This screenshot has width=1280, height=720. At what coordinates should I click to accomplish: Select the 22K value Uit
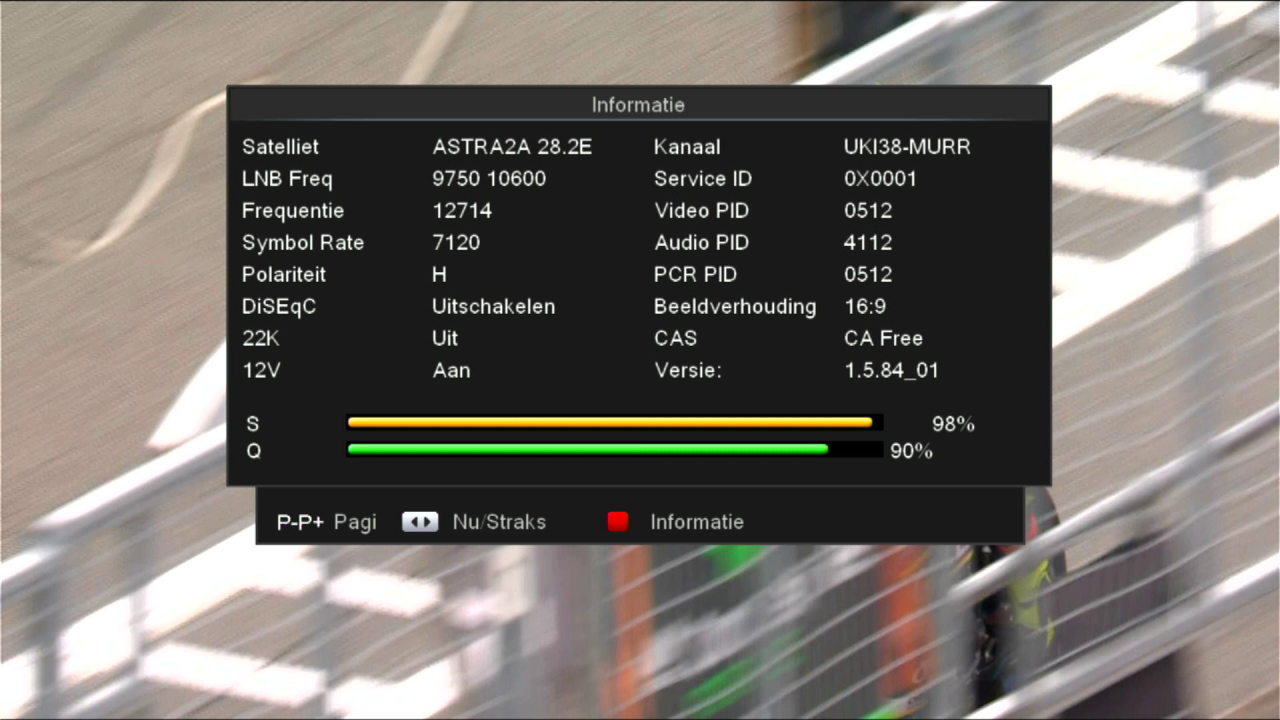point(445,339)
